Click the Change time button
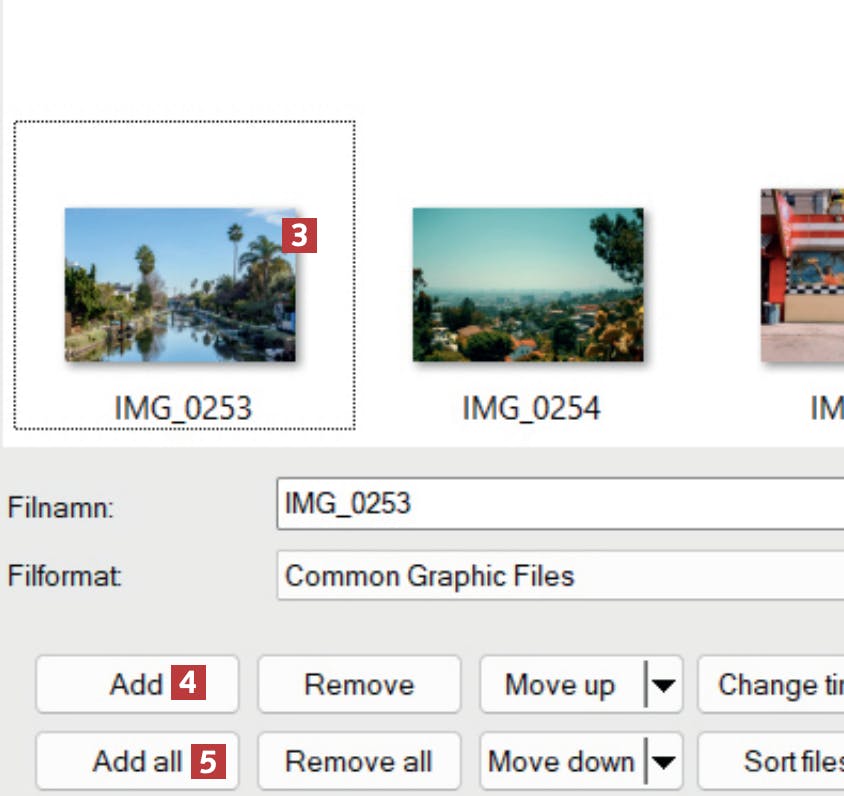 pyautogui.click(x=770, y=685)
